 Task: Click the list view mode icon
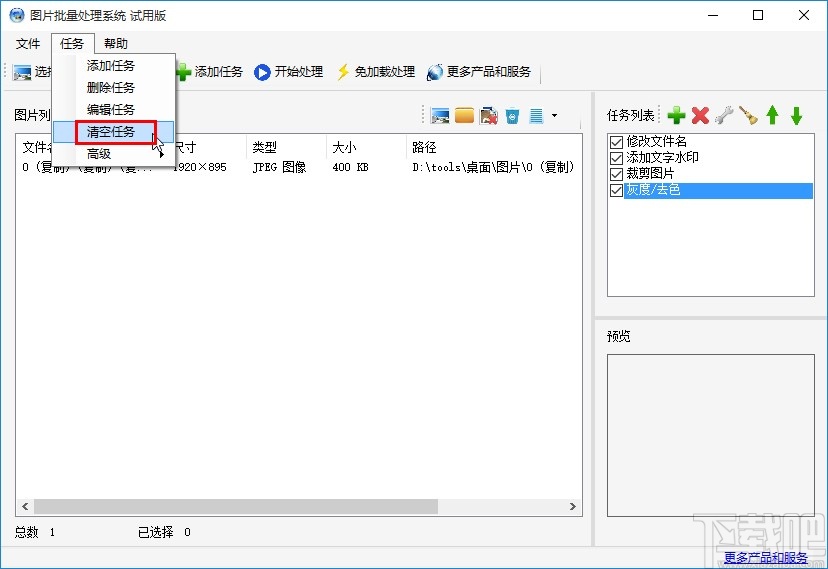point(536,116)
